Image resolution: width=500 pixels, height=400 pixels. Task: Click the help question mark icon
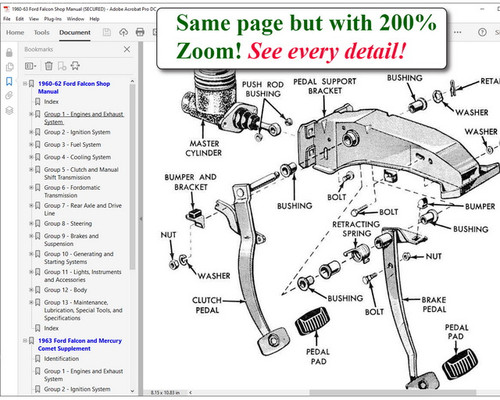[x=482, y=32]
